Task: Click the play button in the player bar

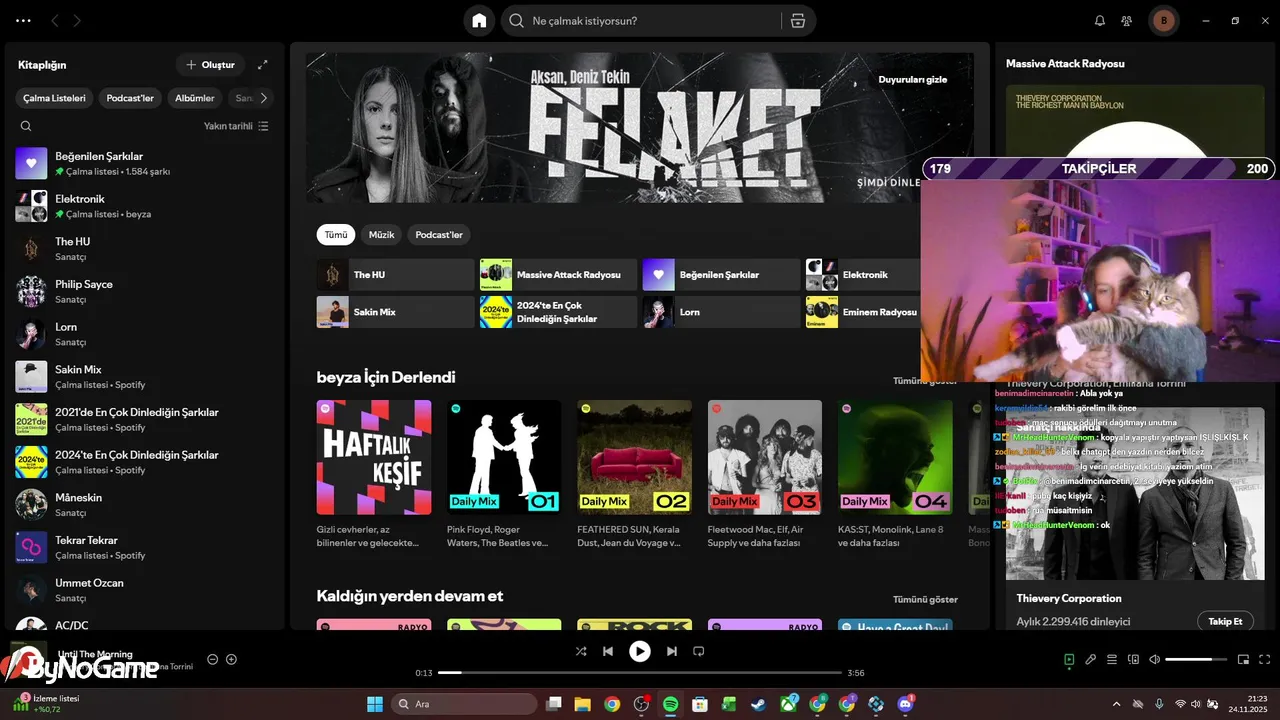Action: click(x=640, y=651)
